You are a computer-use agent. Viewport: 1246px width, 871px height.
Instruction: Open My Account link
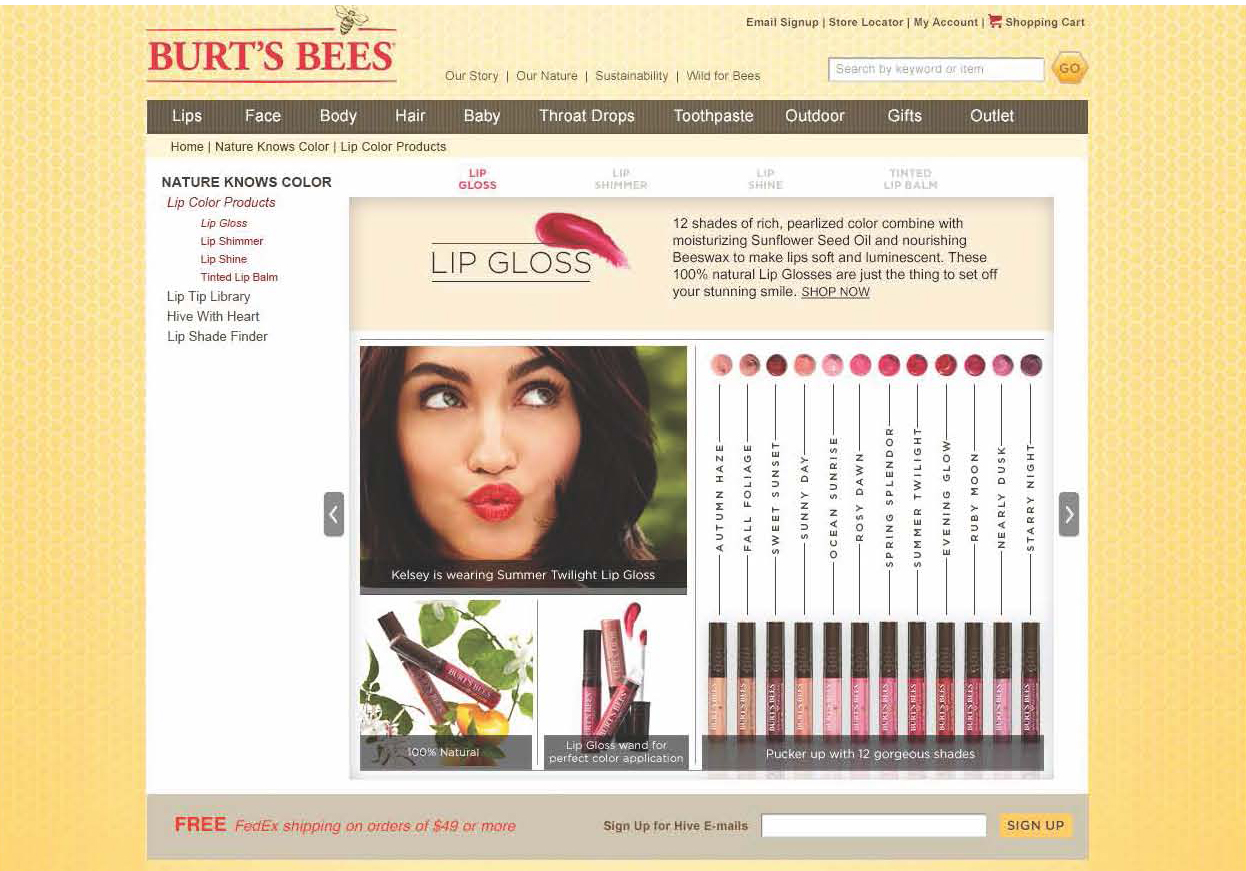coord(946,22)
